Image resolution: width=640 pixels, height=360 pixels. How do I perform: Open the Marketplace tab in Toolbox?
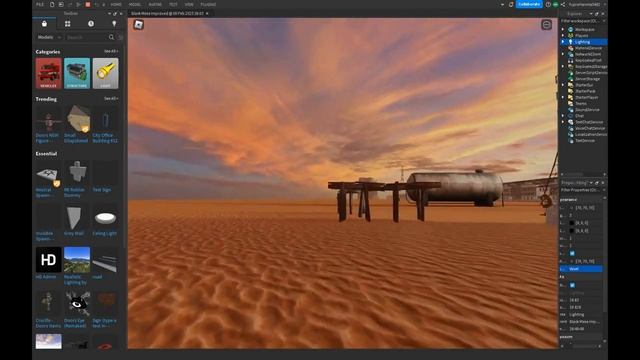coord(44,24)
